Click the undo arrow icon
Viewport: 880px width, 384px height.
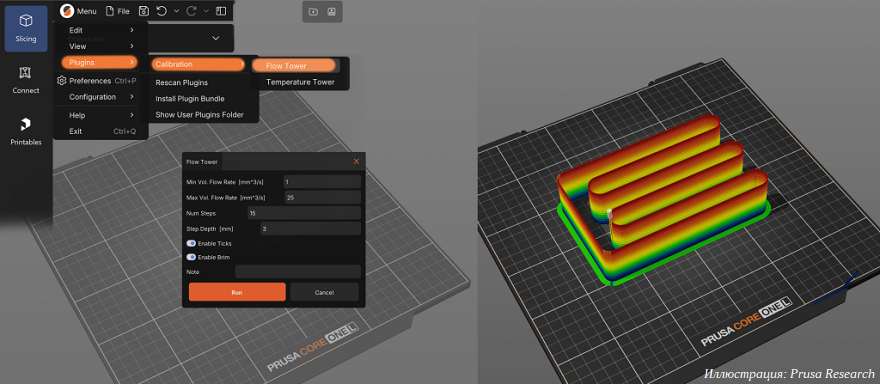pos(162,11)
